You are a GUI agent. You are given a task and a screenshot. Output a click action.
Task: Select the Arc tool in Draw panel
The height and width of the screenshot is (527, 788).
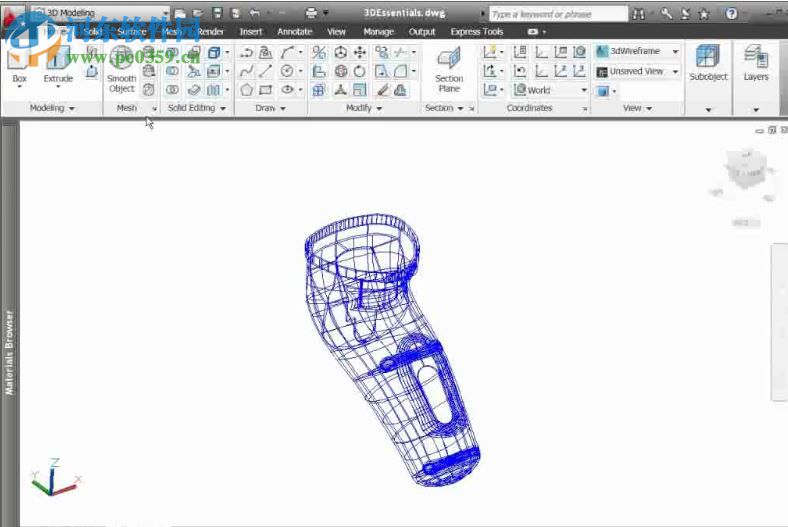(287, 52)
